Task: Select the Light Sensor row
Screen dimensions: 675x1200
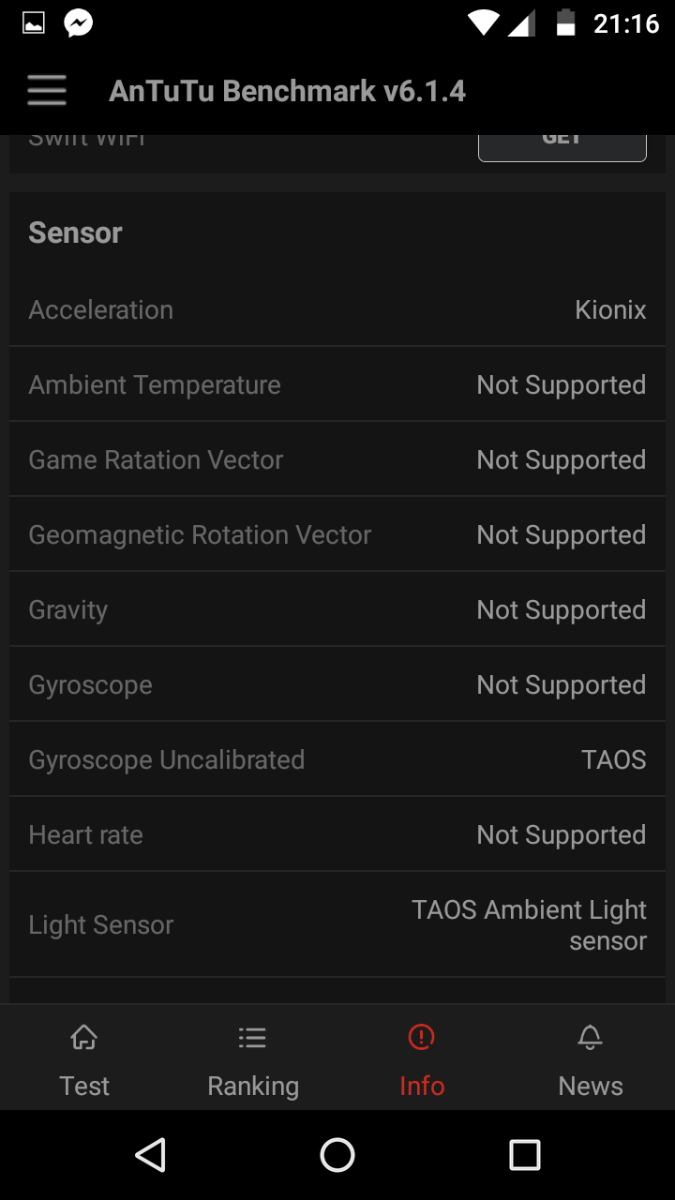Action: coord(337,925)
